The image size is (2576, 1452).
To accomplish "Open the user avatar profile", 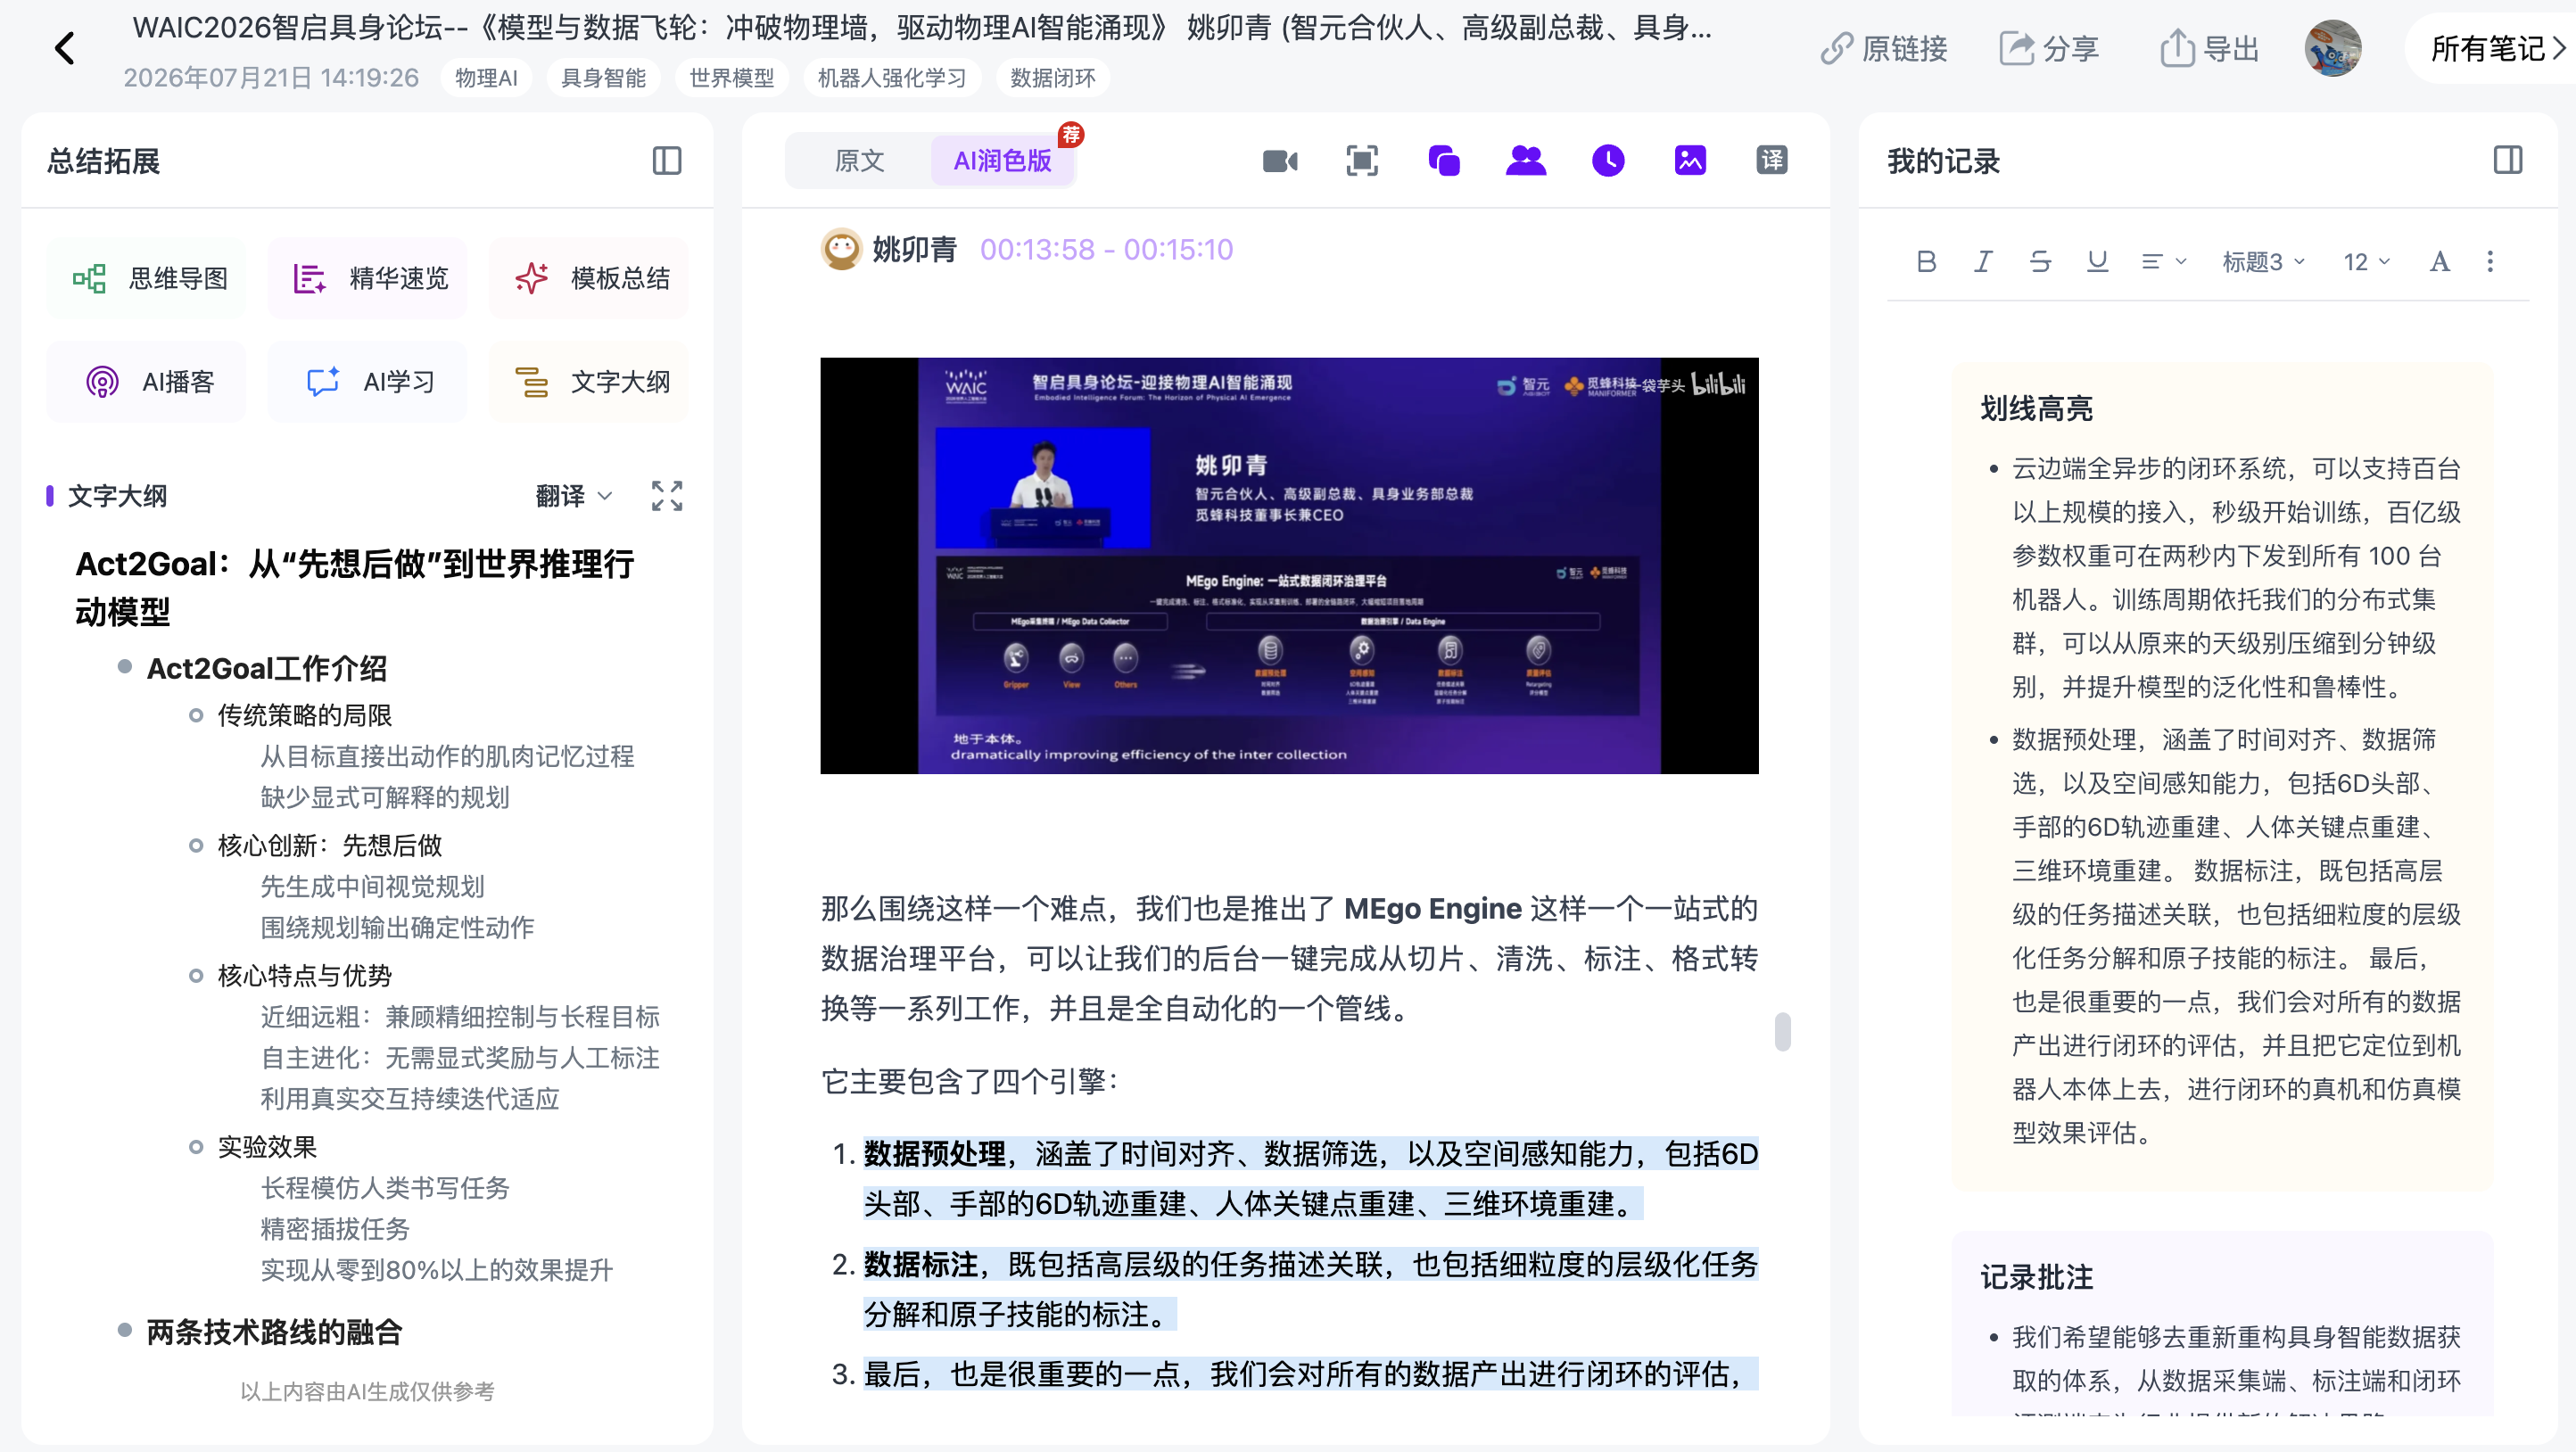I will 2332,48.
